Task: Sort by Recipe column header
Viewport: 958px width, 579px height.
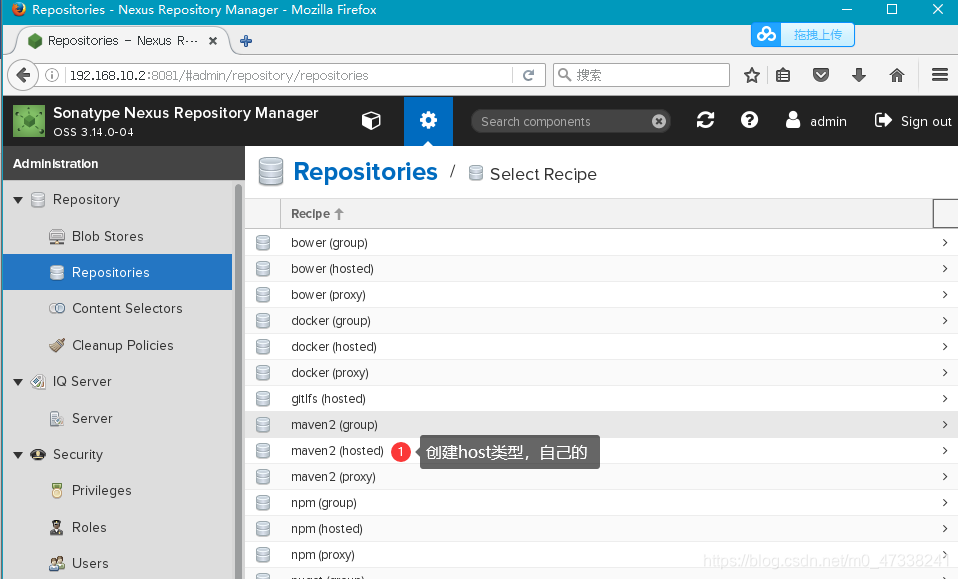Action: click(x=317, y=214)
